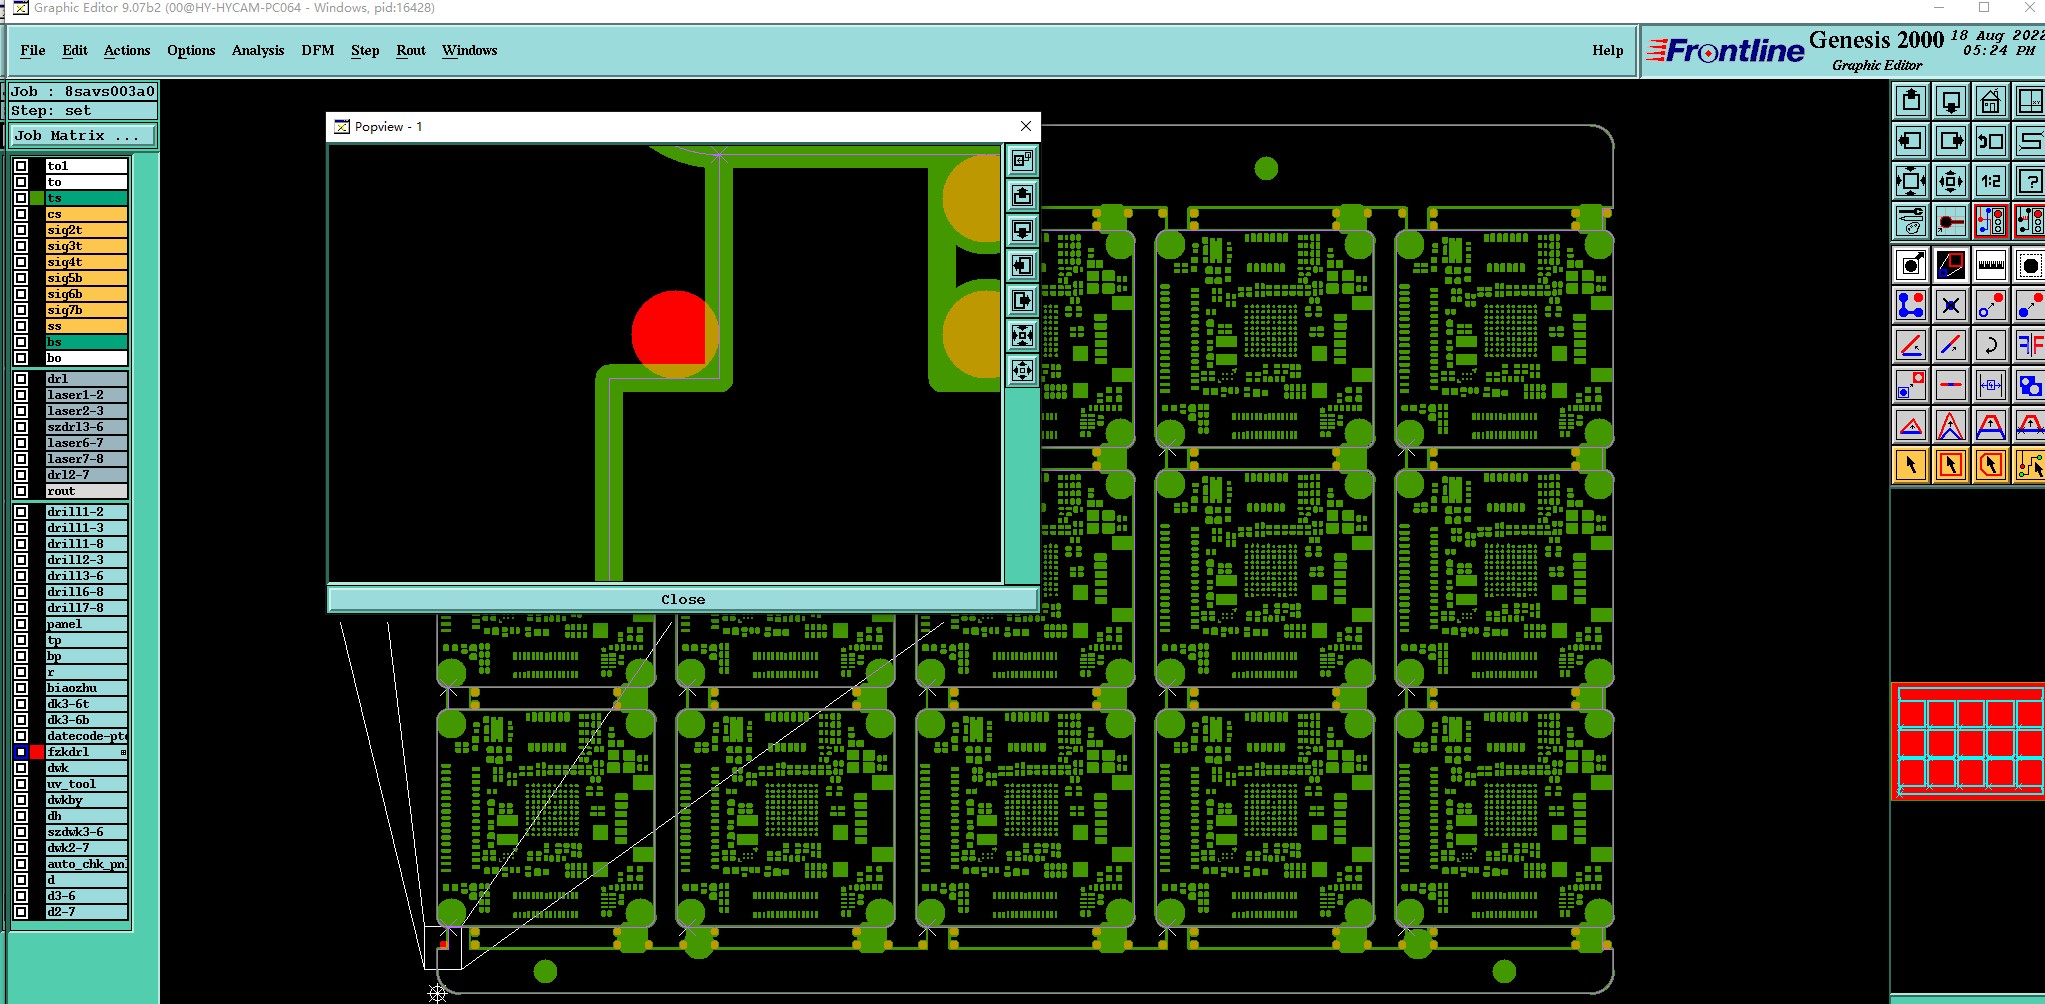Click the red triangle with arrow icon
Screen dimensions: 2045x1004
[x=1911, y=425]
